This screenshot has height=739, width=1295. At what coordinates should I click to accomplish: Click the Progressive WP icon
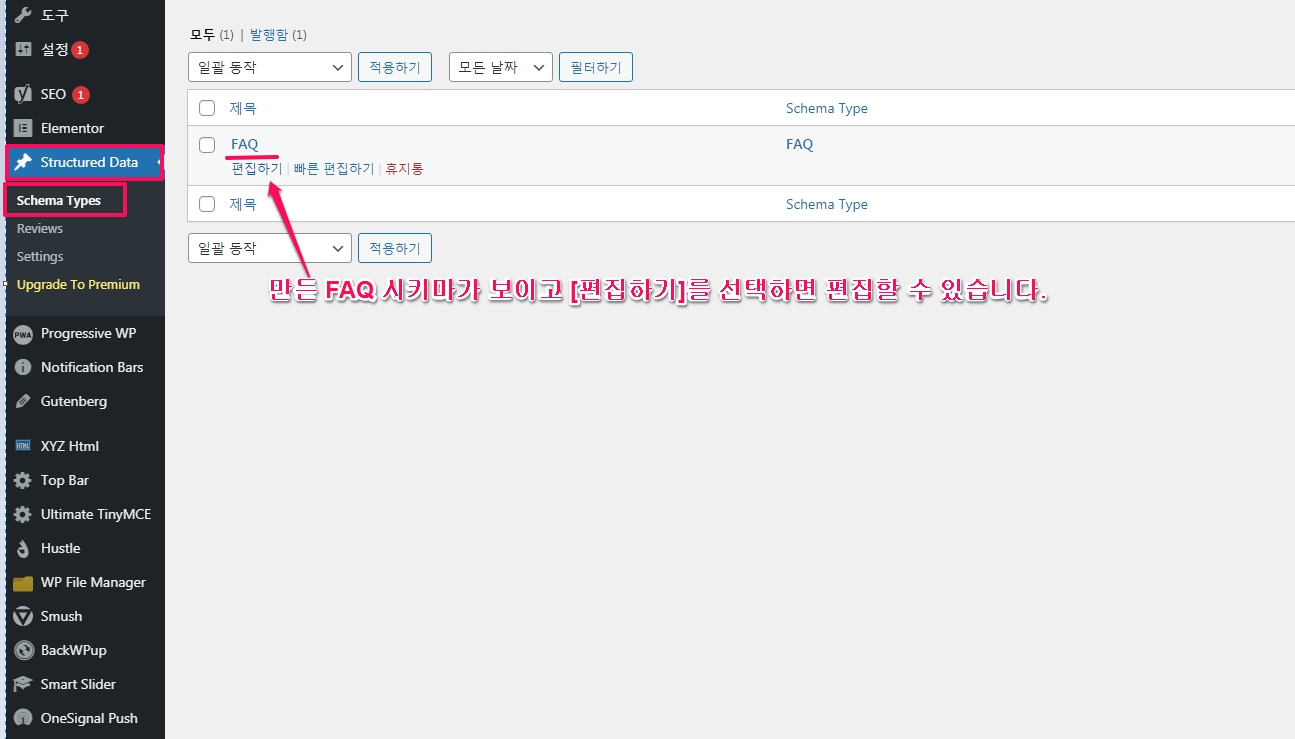pos(23,334)
